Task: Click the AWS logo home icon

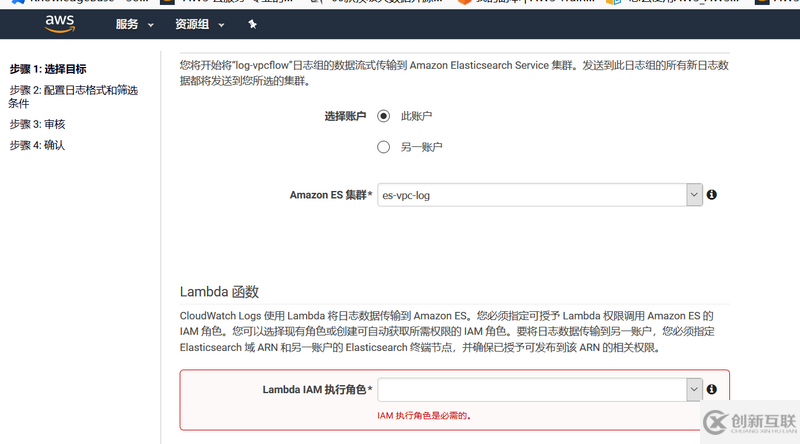Action: [60, 24]
